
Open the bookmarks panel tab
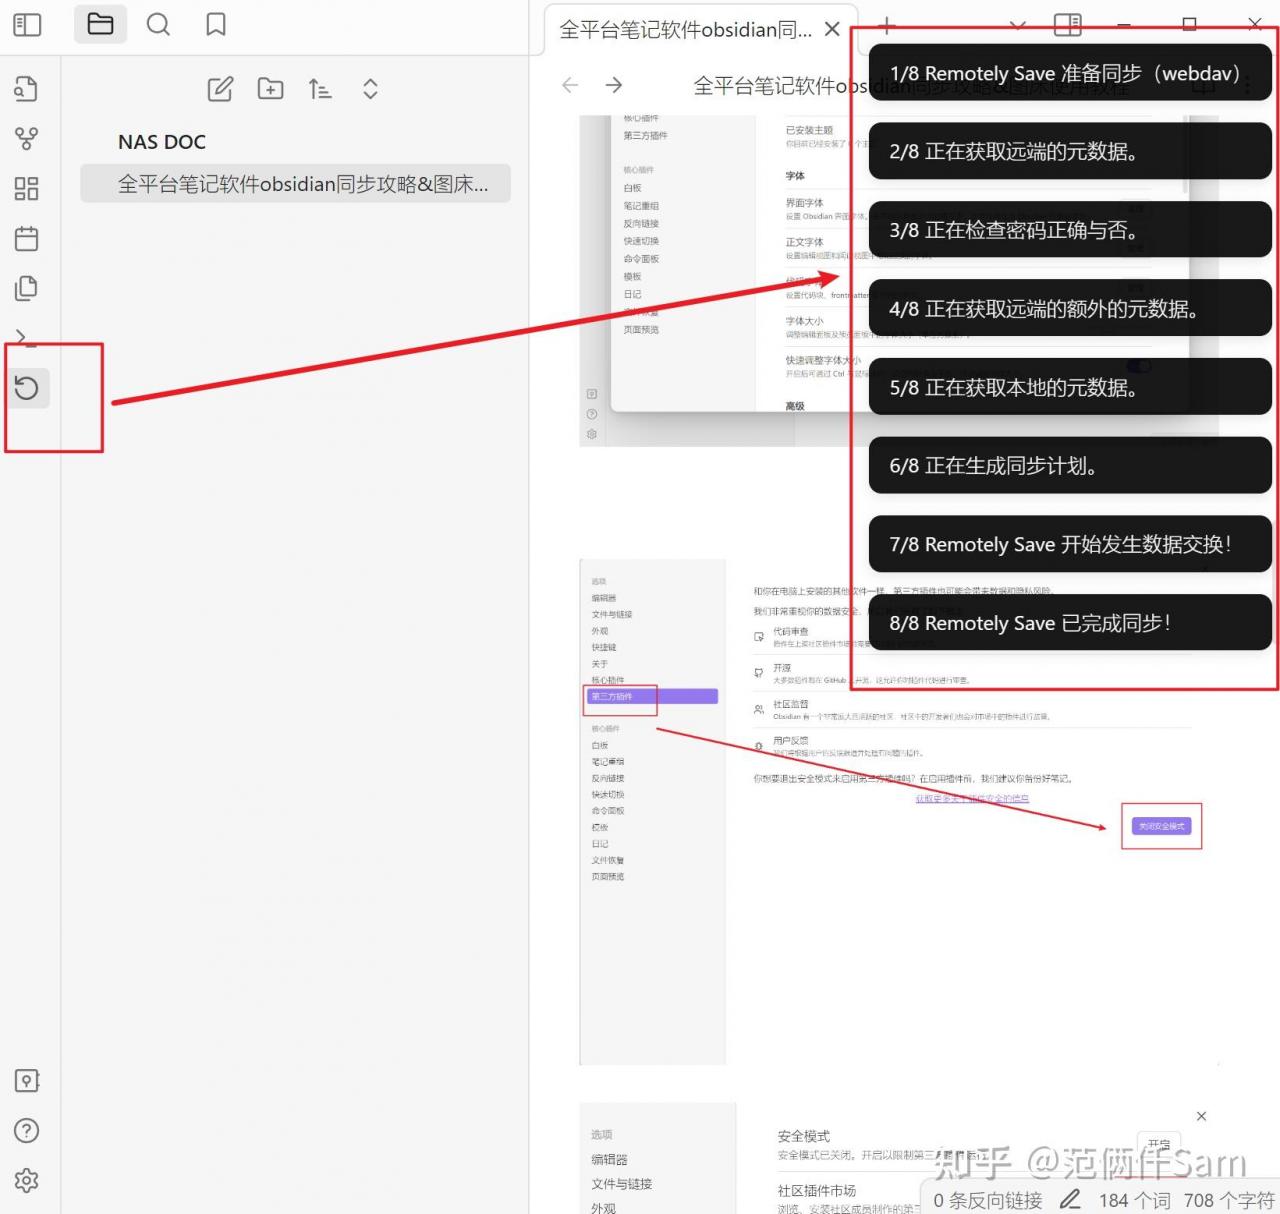(216, 24)
